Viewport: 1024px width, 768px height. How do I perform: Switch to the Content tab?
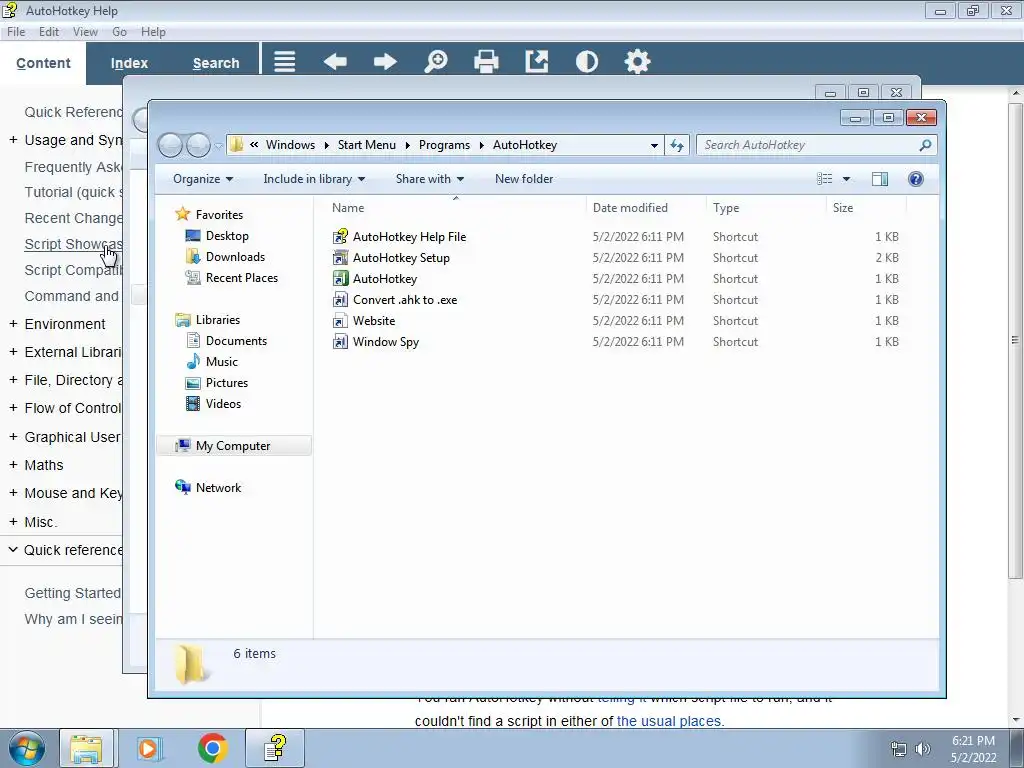tap(43, 63)
